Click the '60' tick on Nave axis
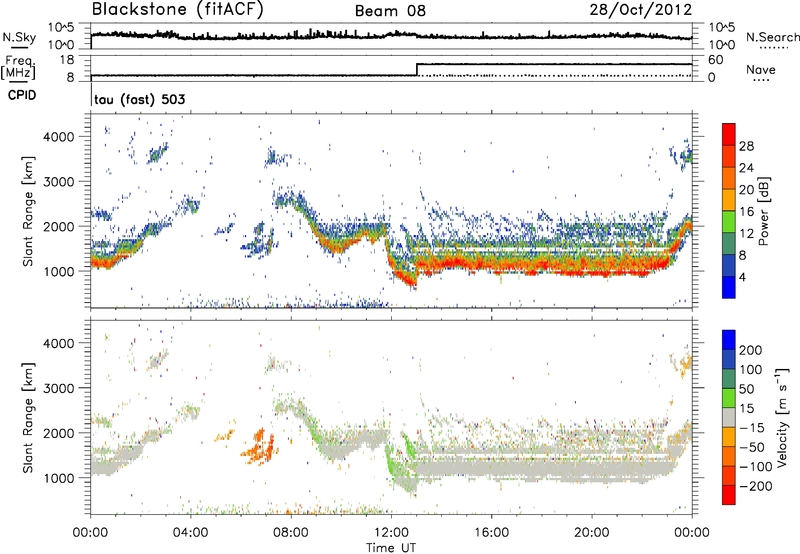This screenshot has height=554, width=800. point(715,60)
